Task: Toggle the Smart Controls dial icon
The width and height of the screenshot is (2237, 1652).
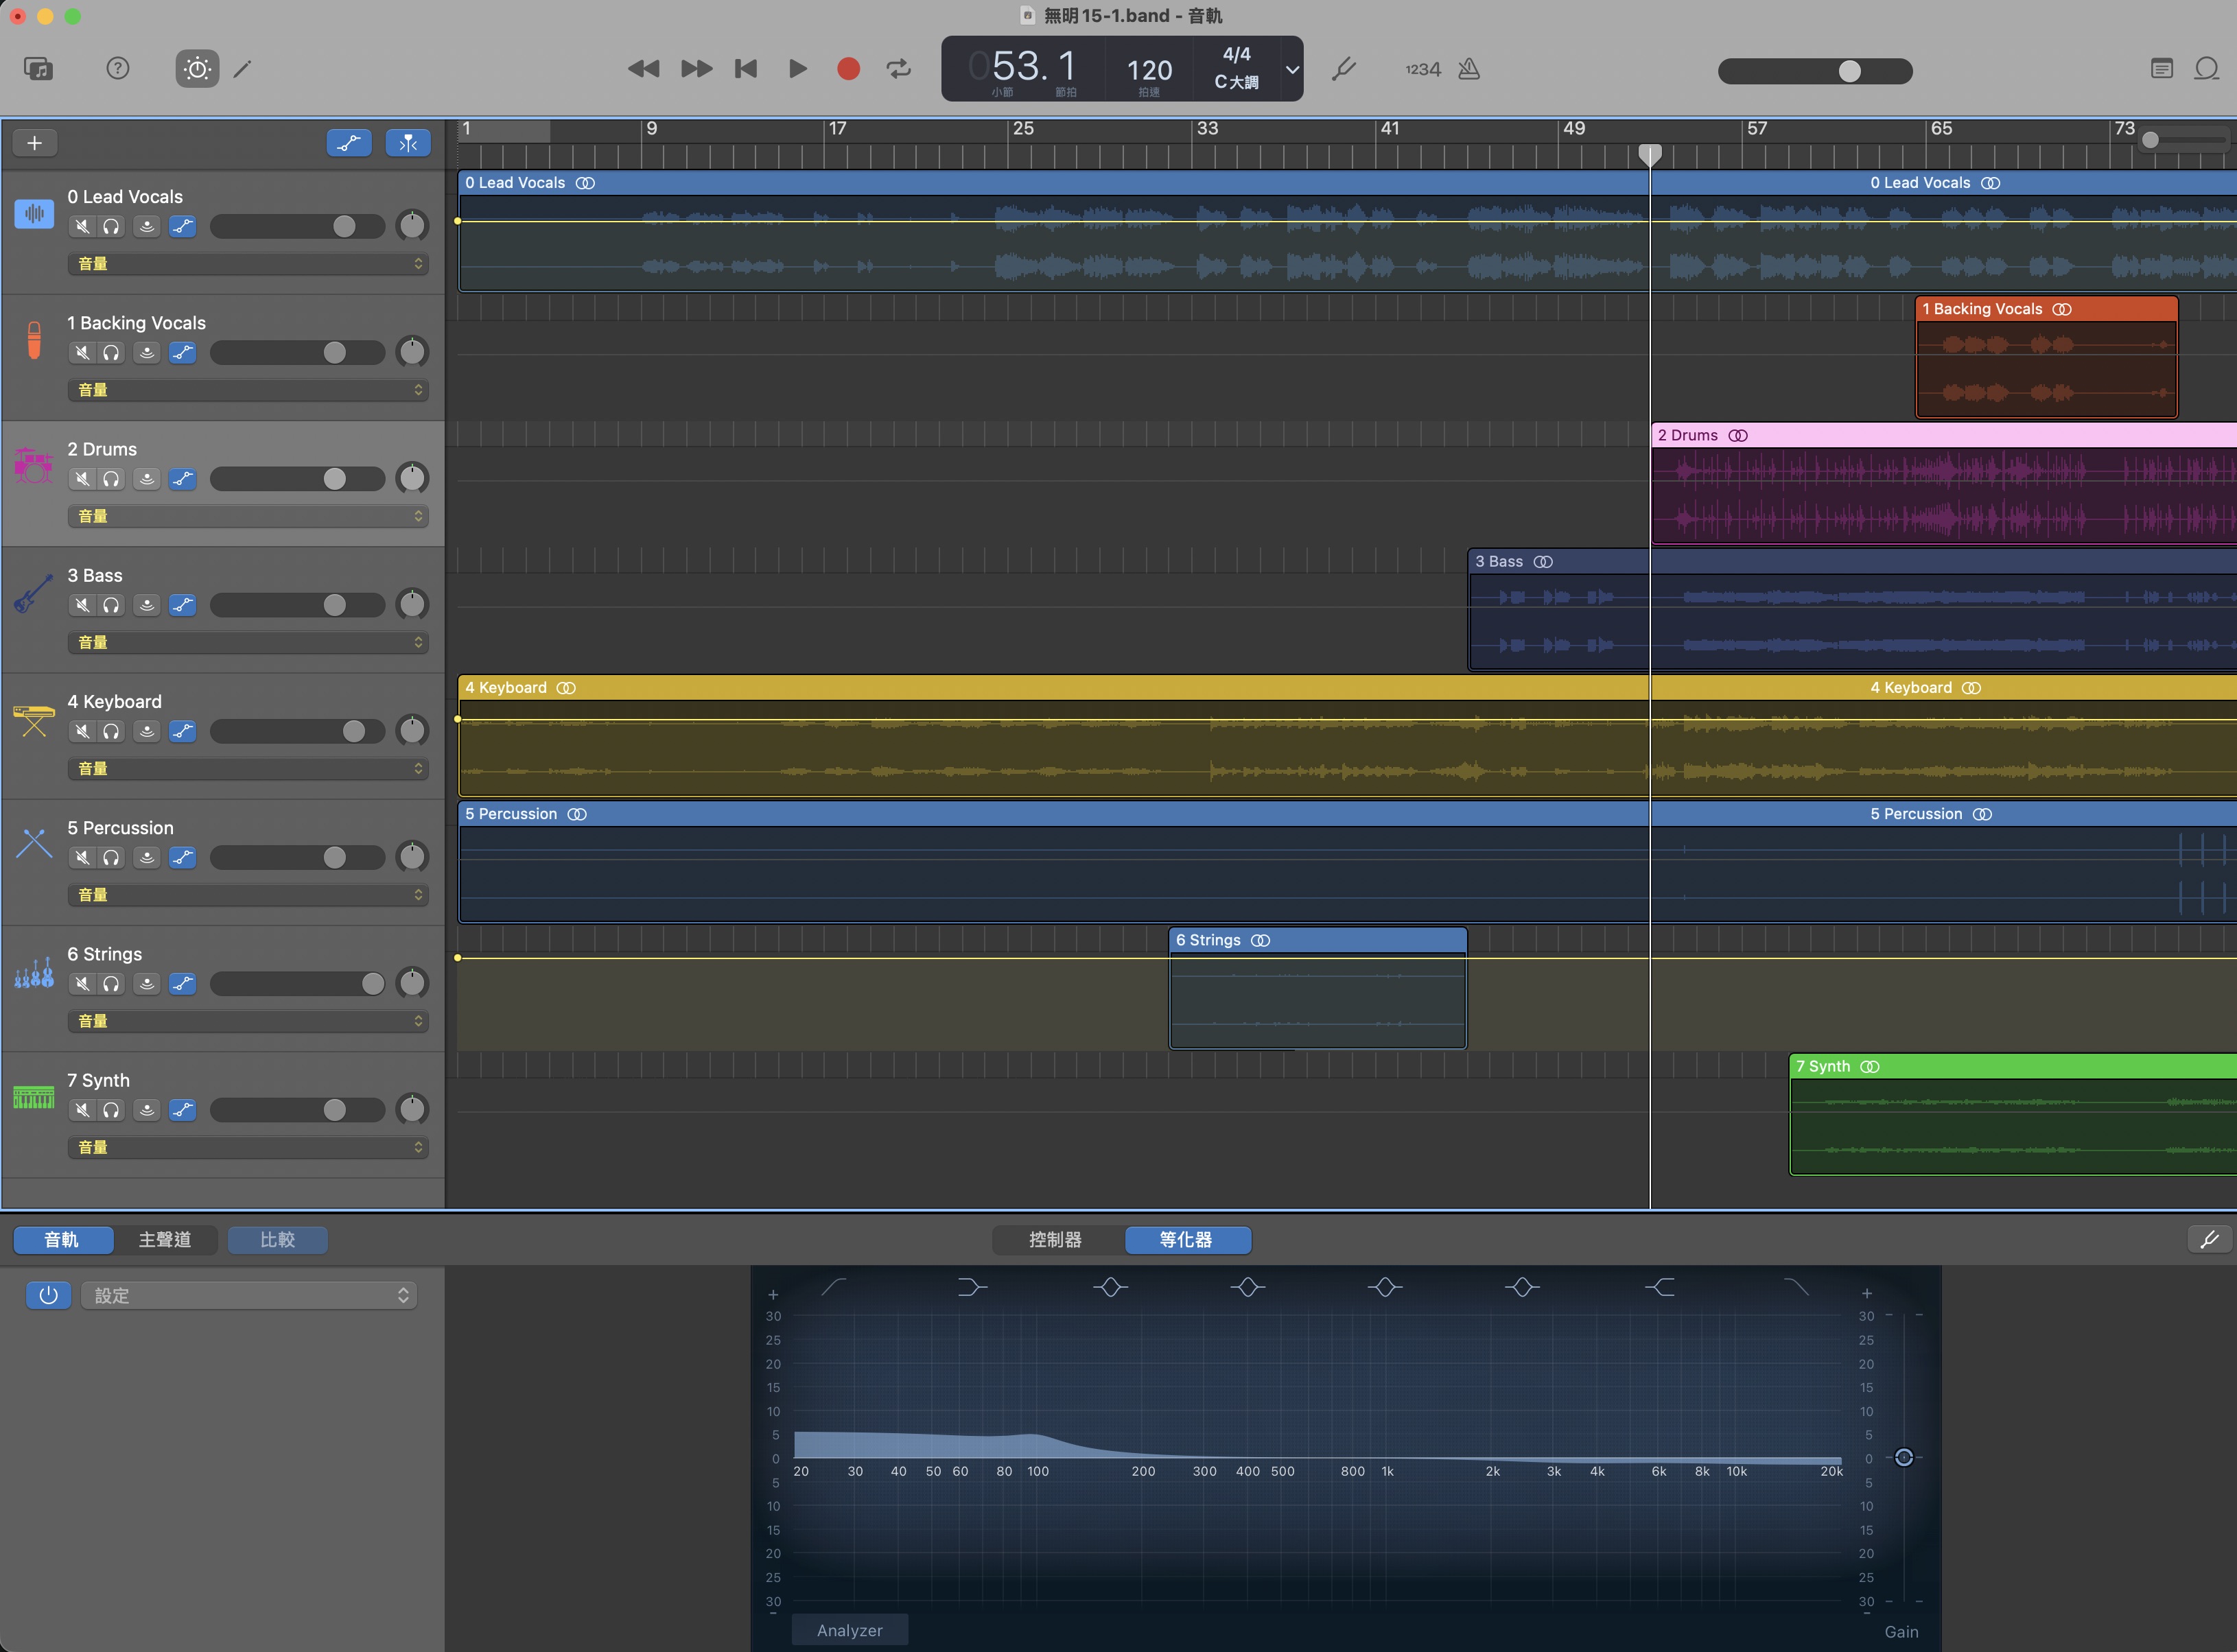Action: (197, 69)
